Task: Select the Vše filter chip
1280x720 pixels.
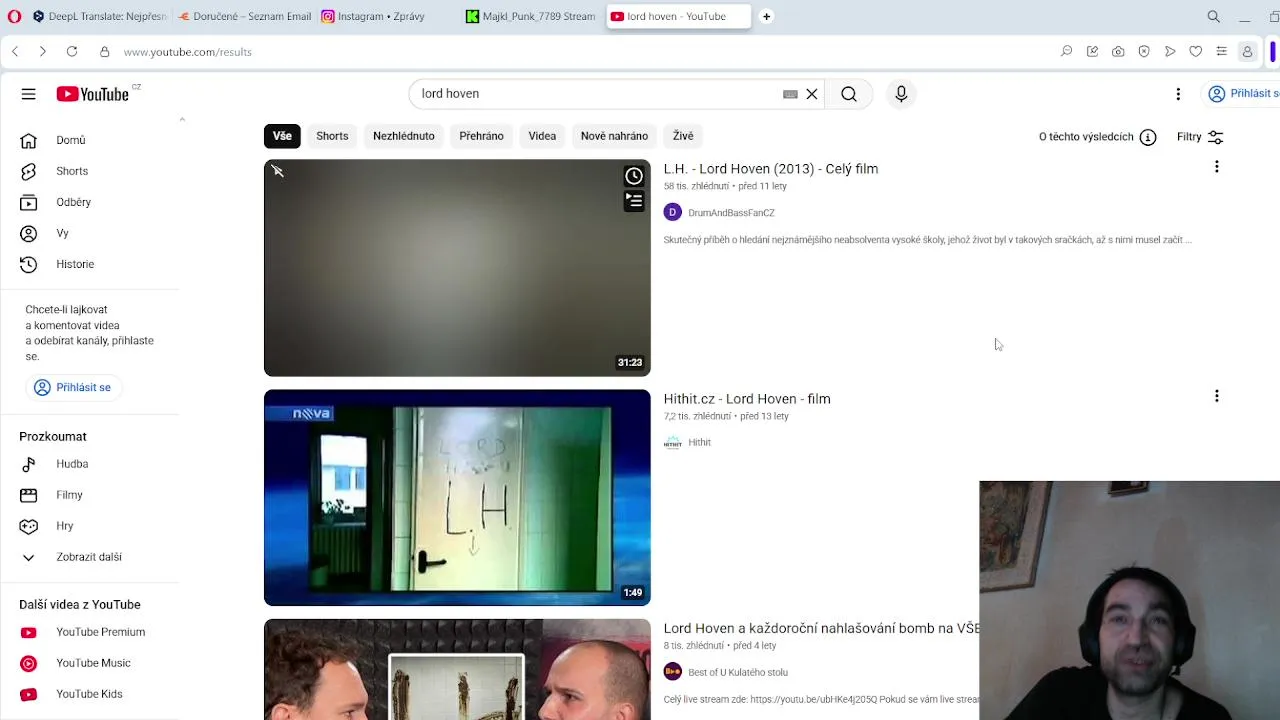Action: point(282,136)
